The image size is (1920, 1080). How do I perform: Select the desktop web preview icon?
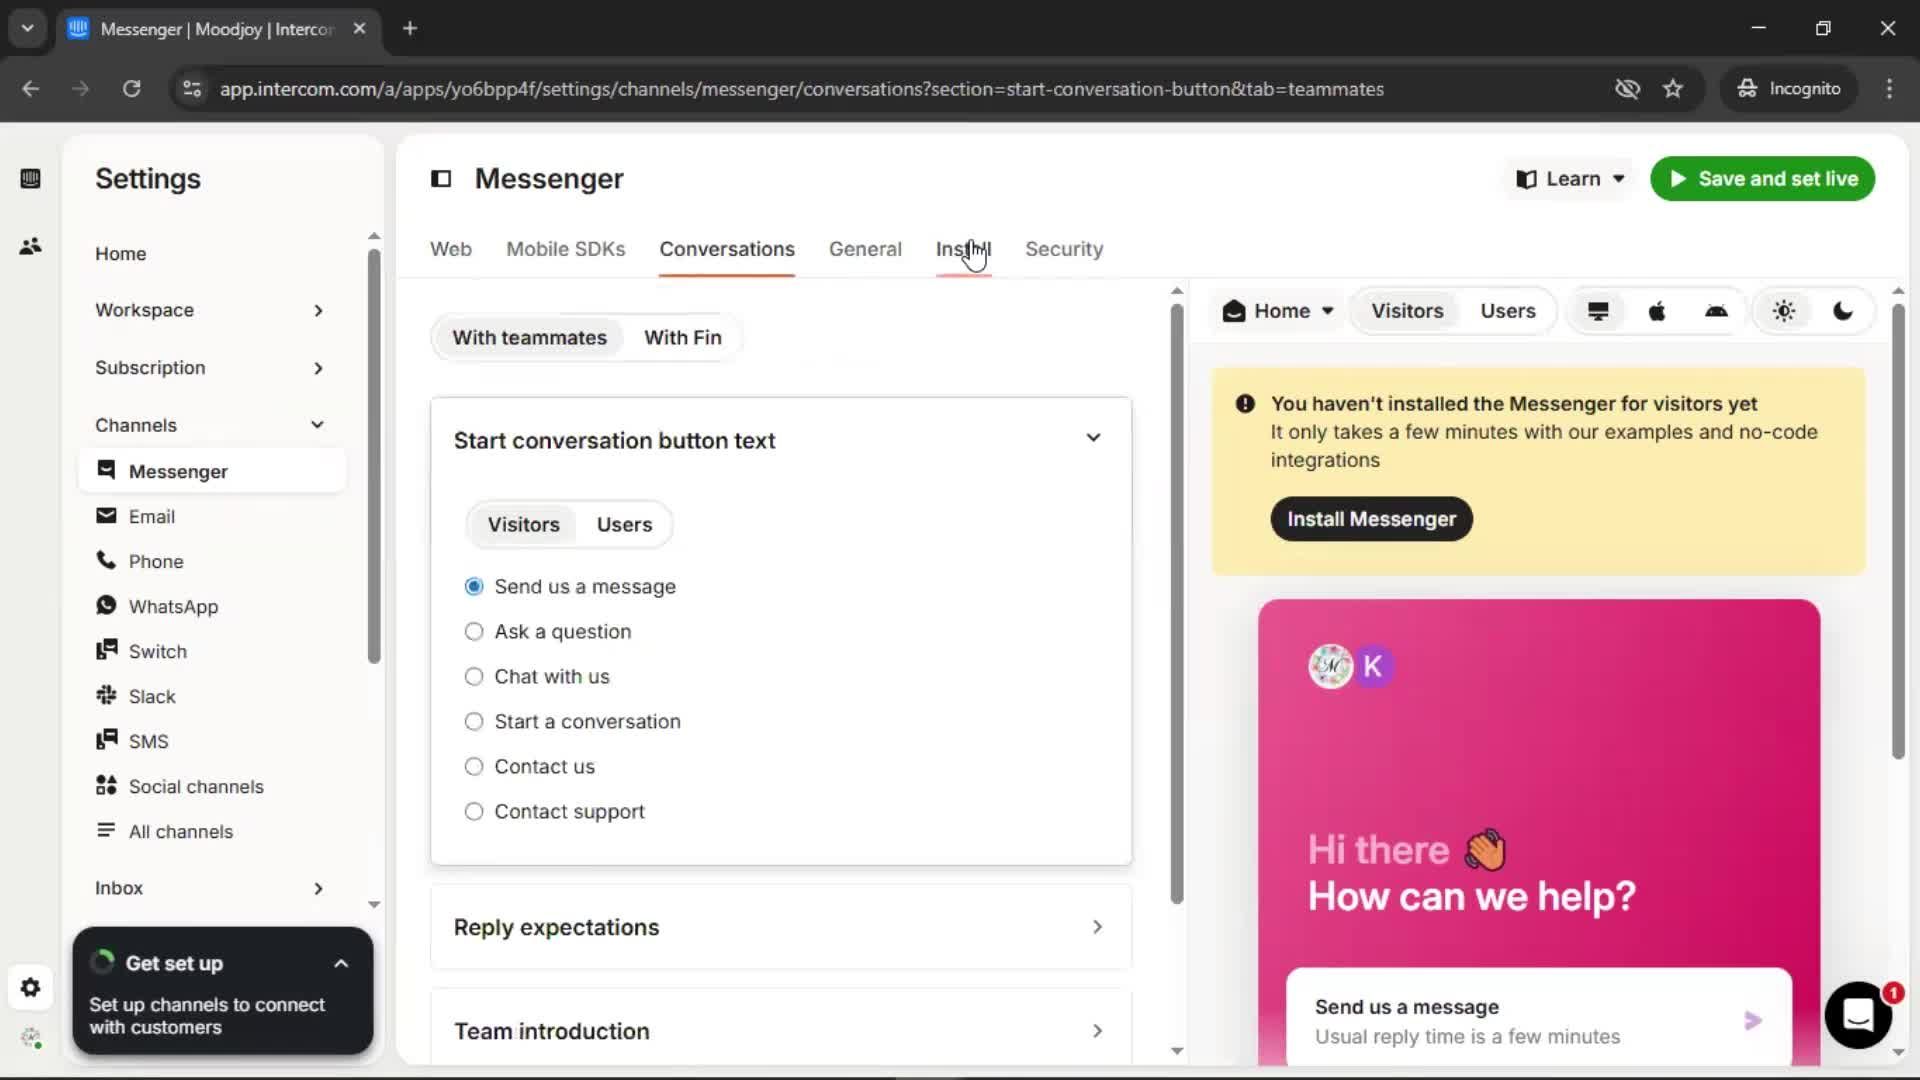point(1598,311)
